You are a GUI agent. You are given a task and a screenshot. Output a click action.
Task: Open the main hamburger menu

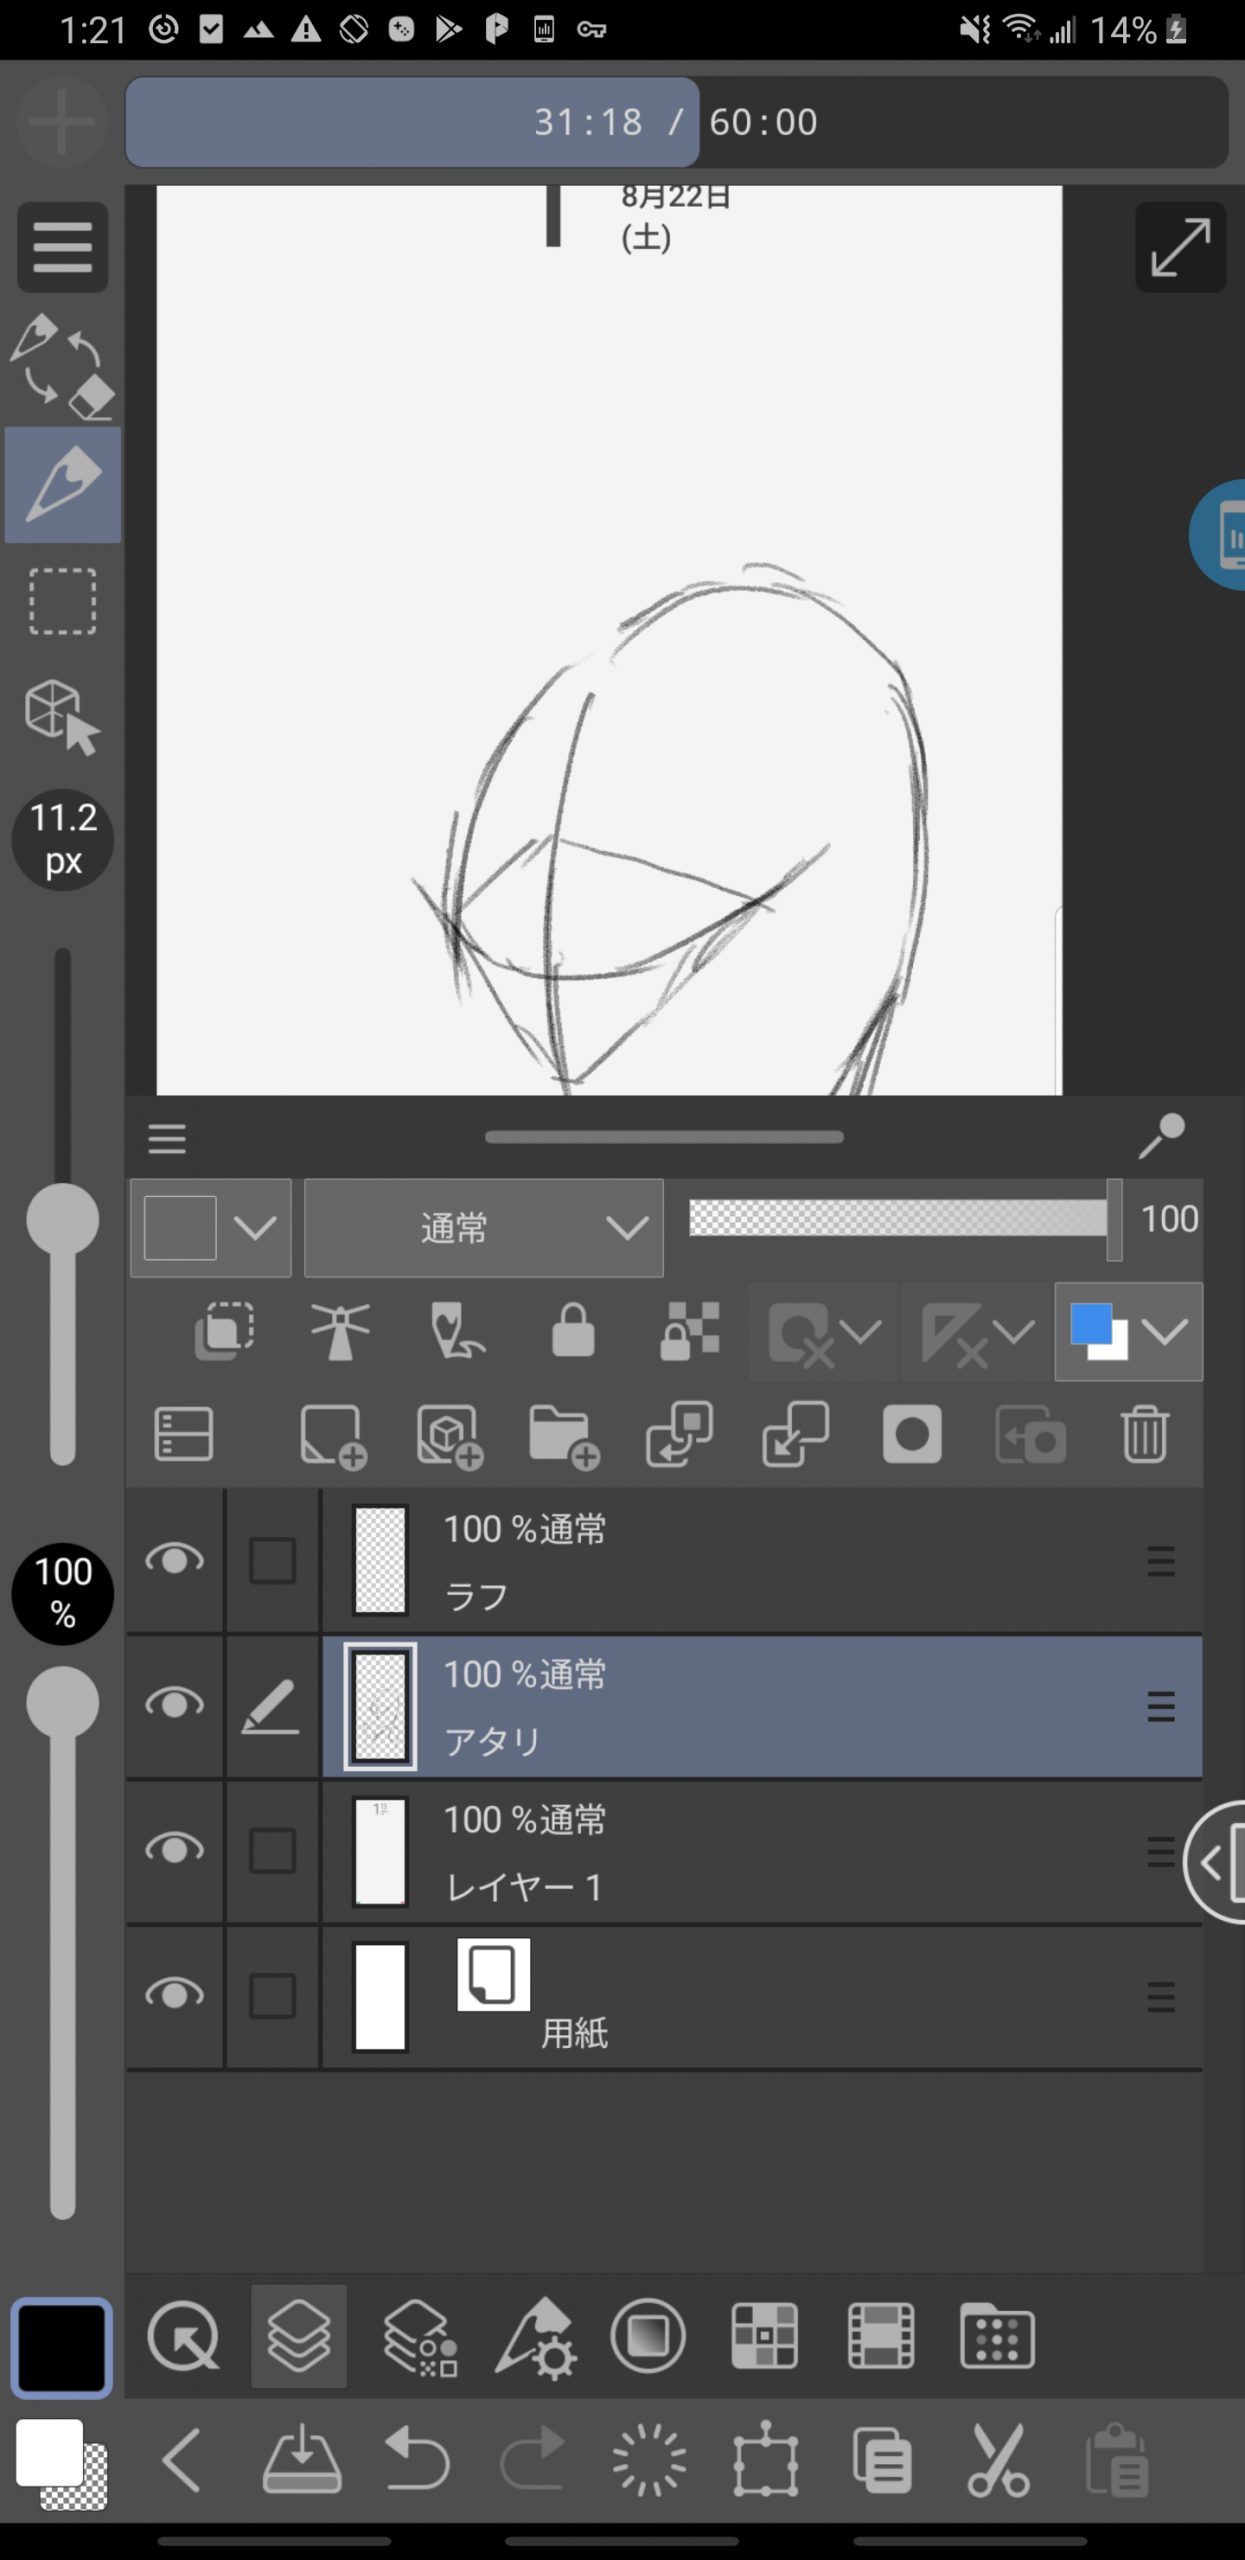(62, 247)
